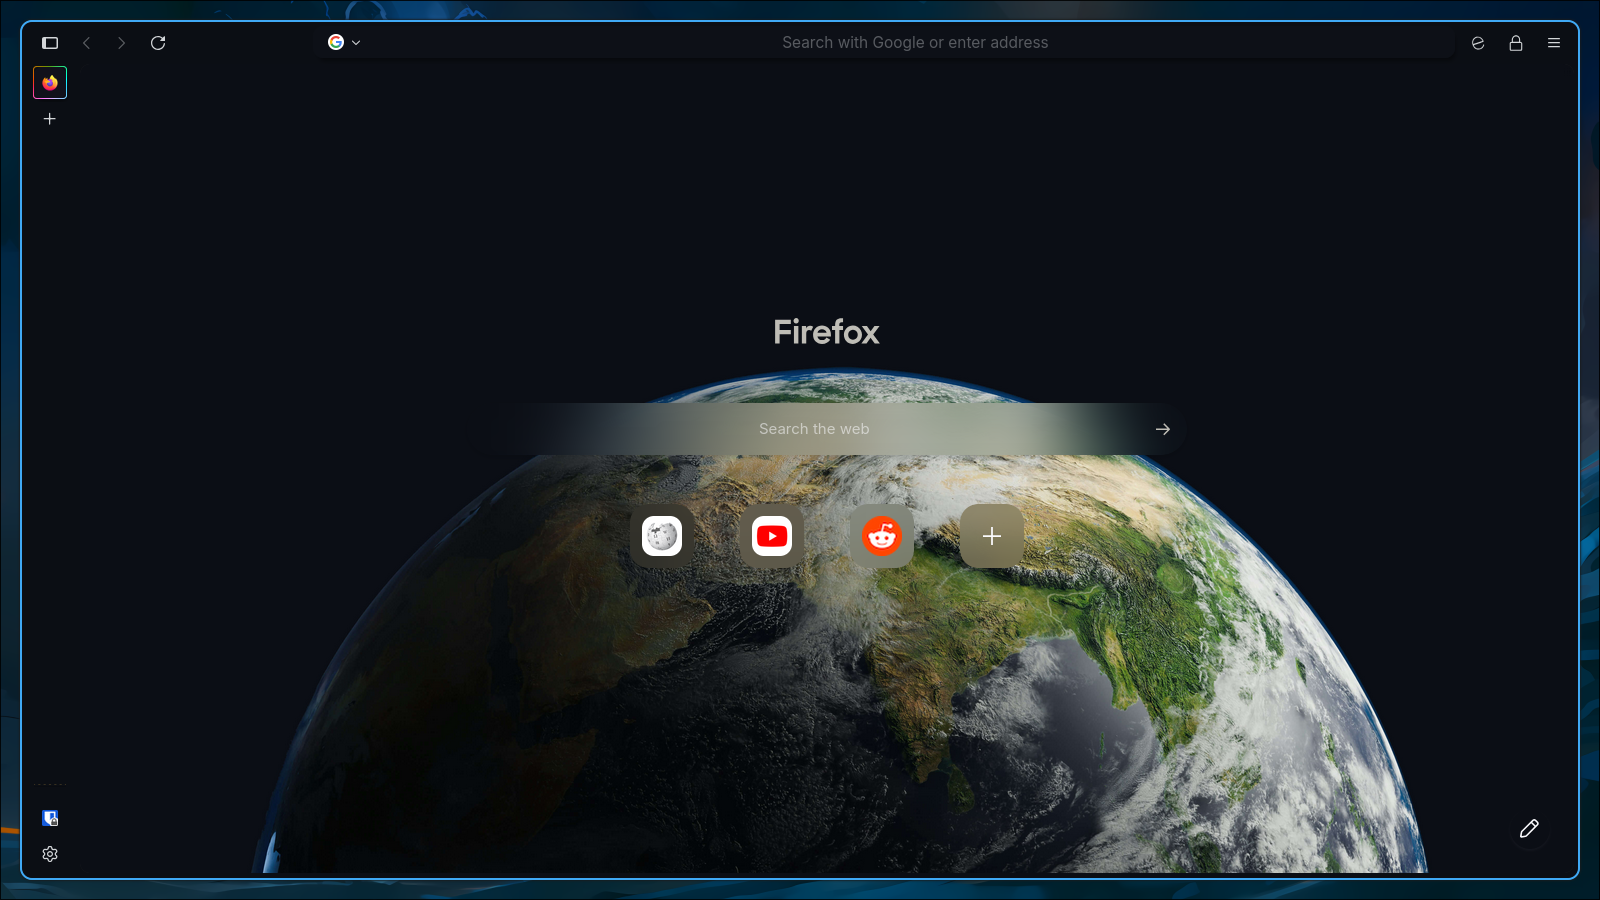Open the hamburger application menu
Screen dimensions: 1600x900
(1554, 43)
